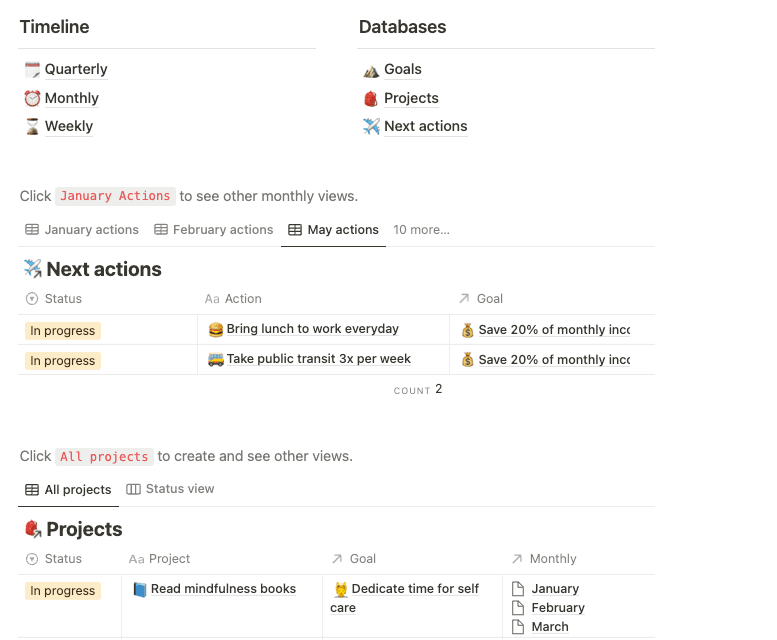Click the hourglass icon beside Weekly

32,126
